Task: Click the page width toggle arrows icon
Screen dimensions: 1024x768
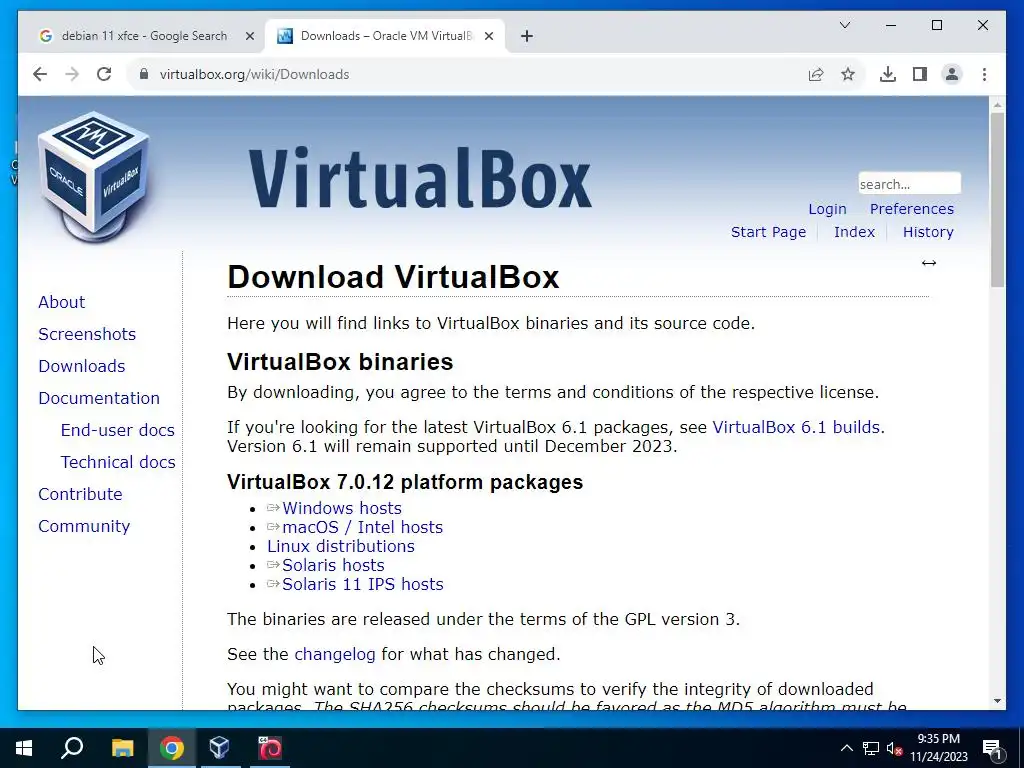Action: [929, 263]
